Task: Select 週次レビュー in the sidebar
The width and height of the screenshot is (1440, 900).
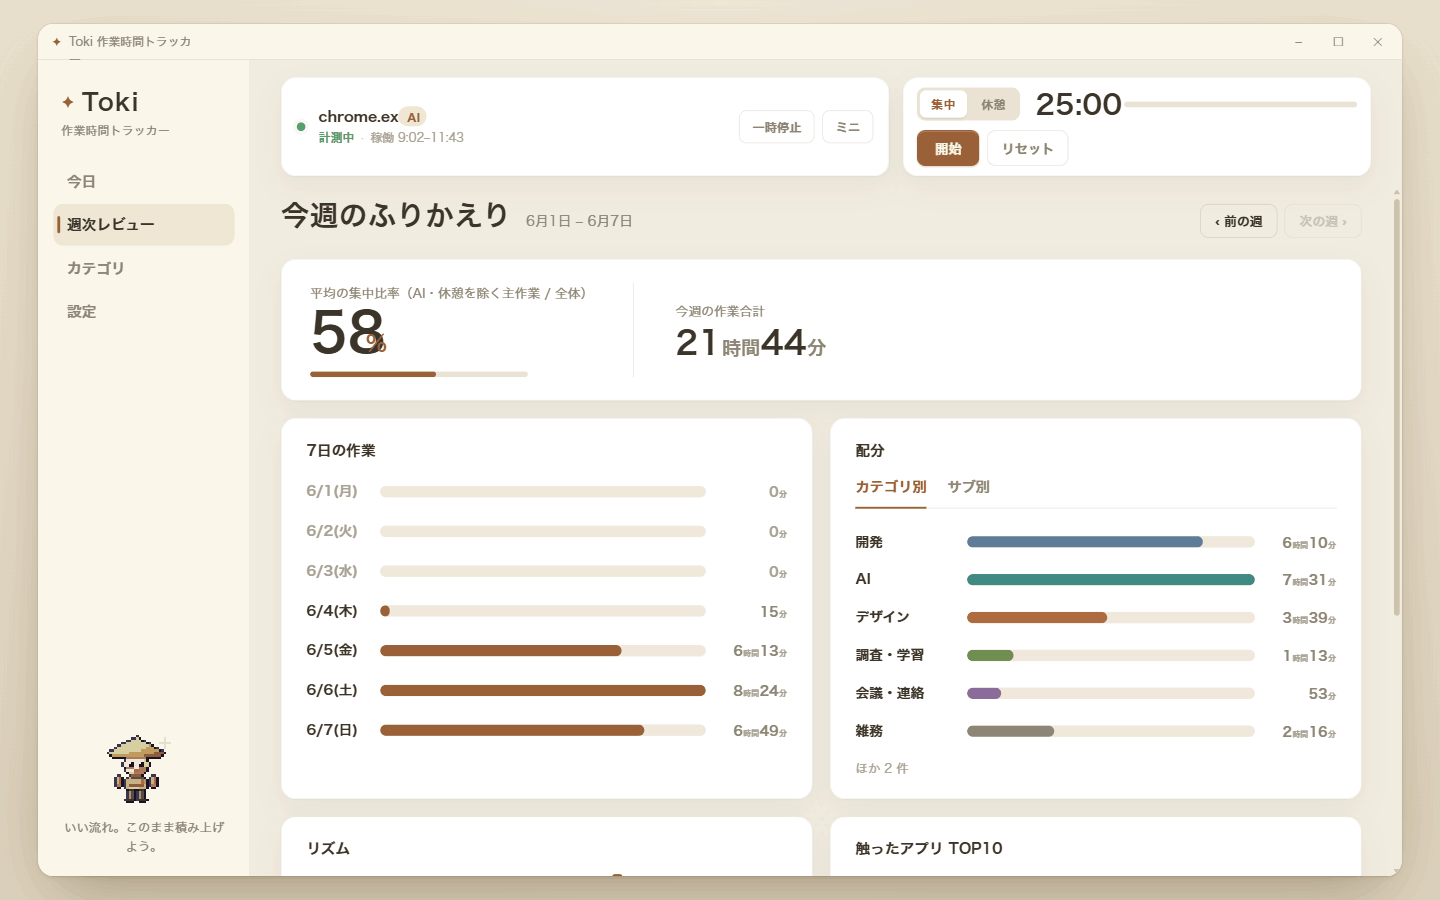Action: [144, 225]
